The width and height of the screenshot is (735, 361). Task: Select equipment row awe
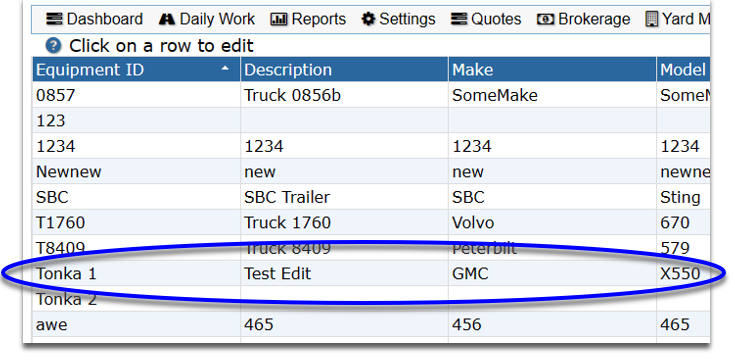pos(371,324)
